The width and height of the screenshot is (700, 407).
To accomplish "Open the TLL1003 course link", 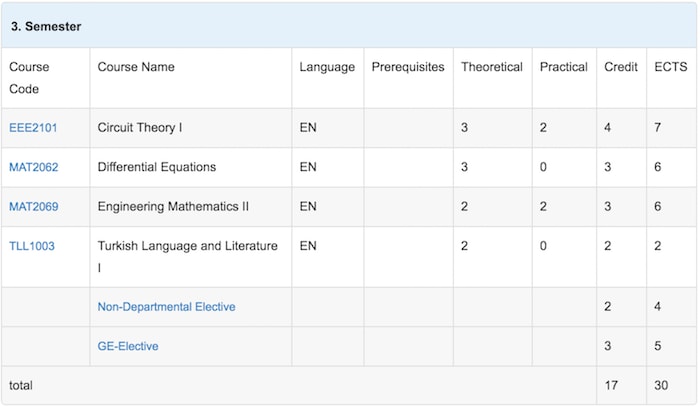I will 32,246.
